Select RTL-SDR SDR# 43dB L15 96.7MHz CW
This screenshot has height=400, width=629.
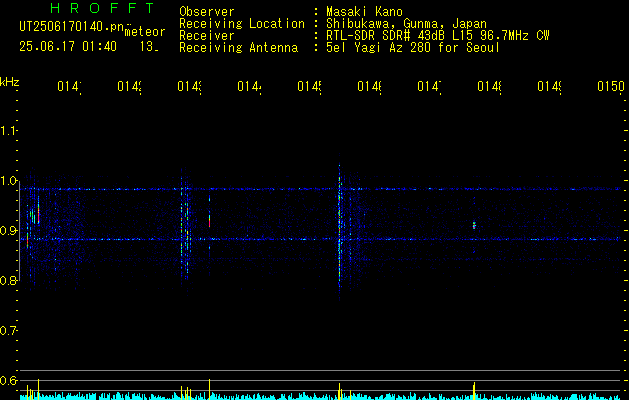(x=438, y=36)
